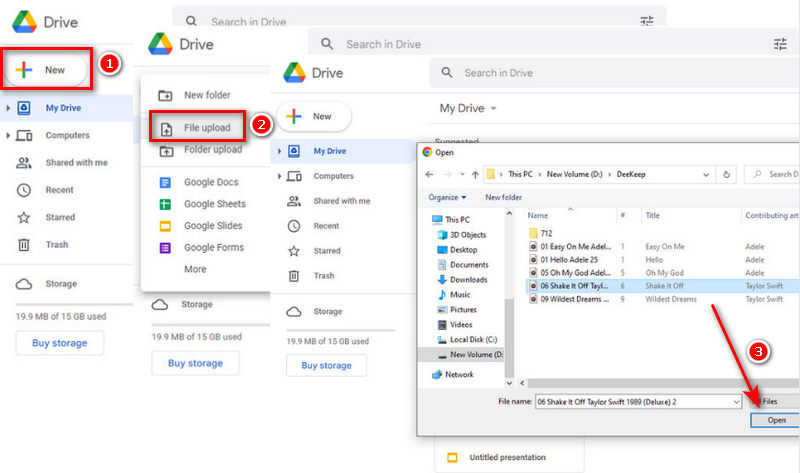Expand the My Drive arrow in leftmost sidebar
Image resolution: width=800 pixels, height=473 pixels.
8,108
